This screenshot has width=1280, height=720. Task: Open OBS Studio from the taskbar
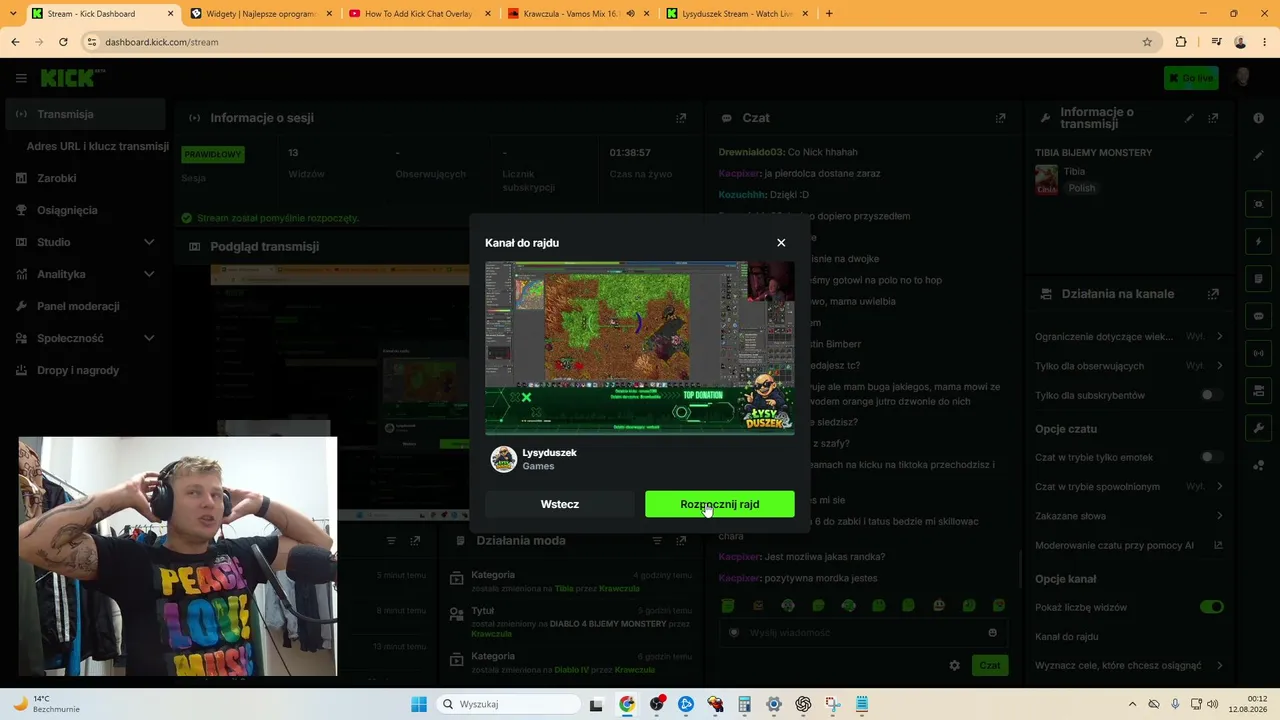[657, 704]
